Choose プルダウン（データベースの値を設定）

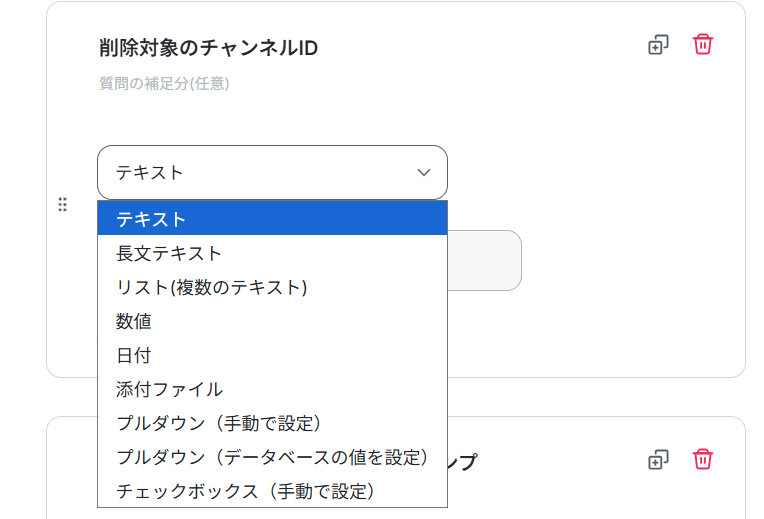point(272,457)
